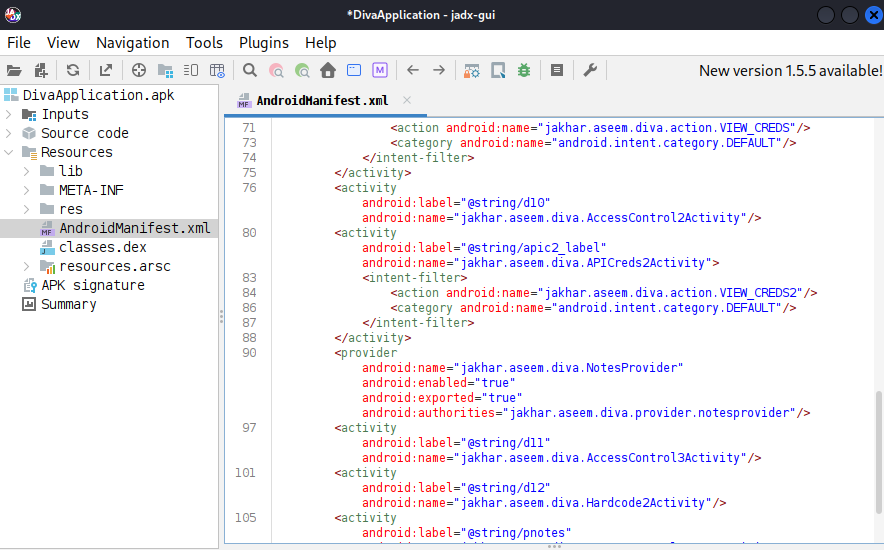Click the Add files toolbar icon

pyautogui.click(x=41, y=70)
